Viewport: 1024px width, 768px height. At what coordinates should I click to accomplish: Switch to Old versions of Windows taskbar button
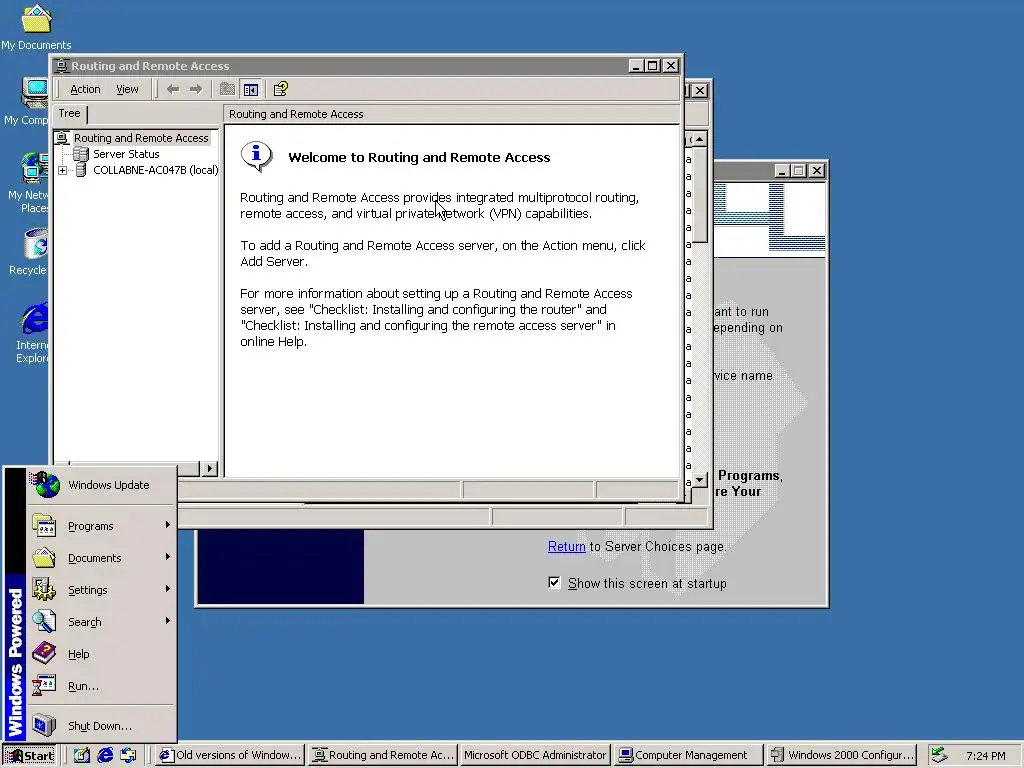point(231,756)
